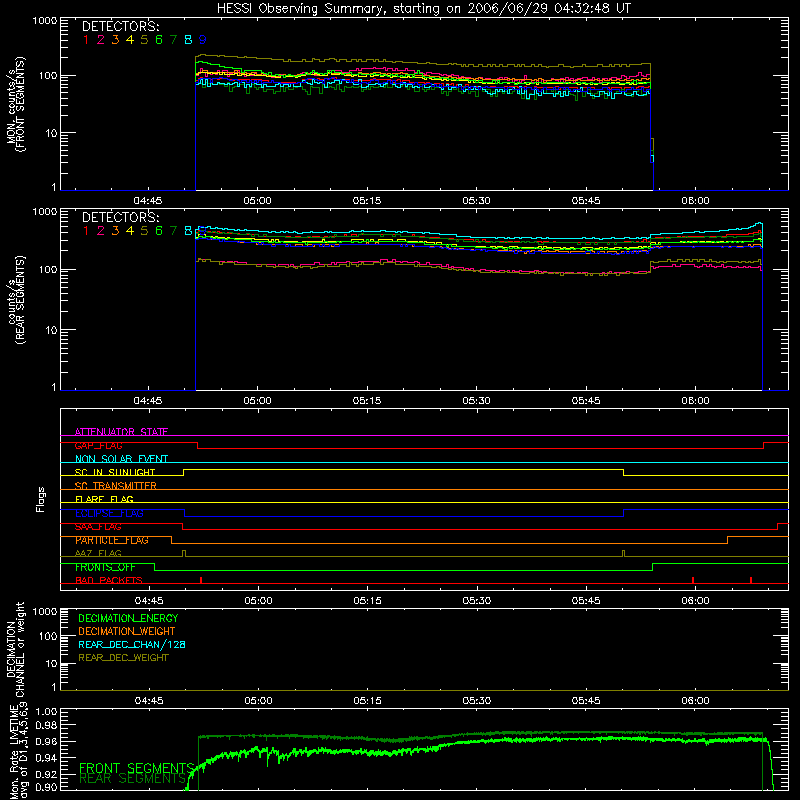Select green detector 6 in the front segments legend
Image resolution: width=800 pixels, height=800 pixels.
pyautogui.click(x=159, y=40)
